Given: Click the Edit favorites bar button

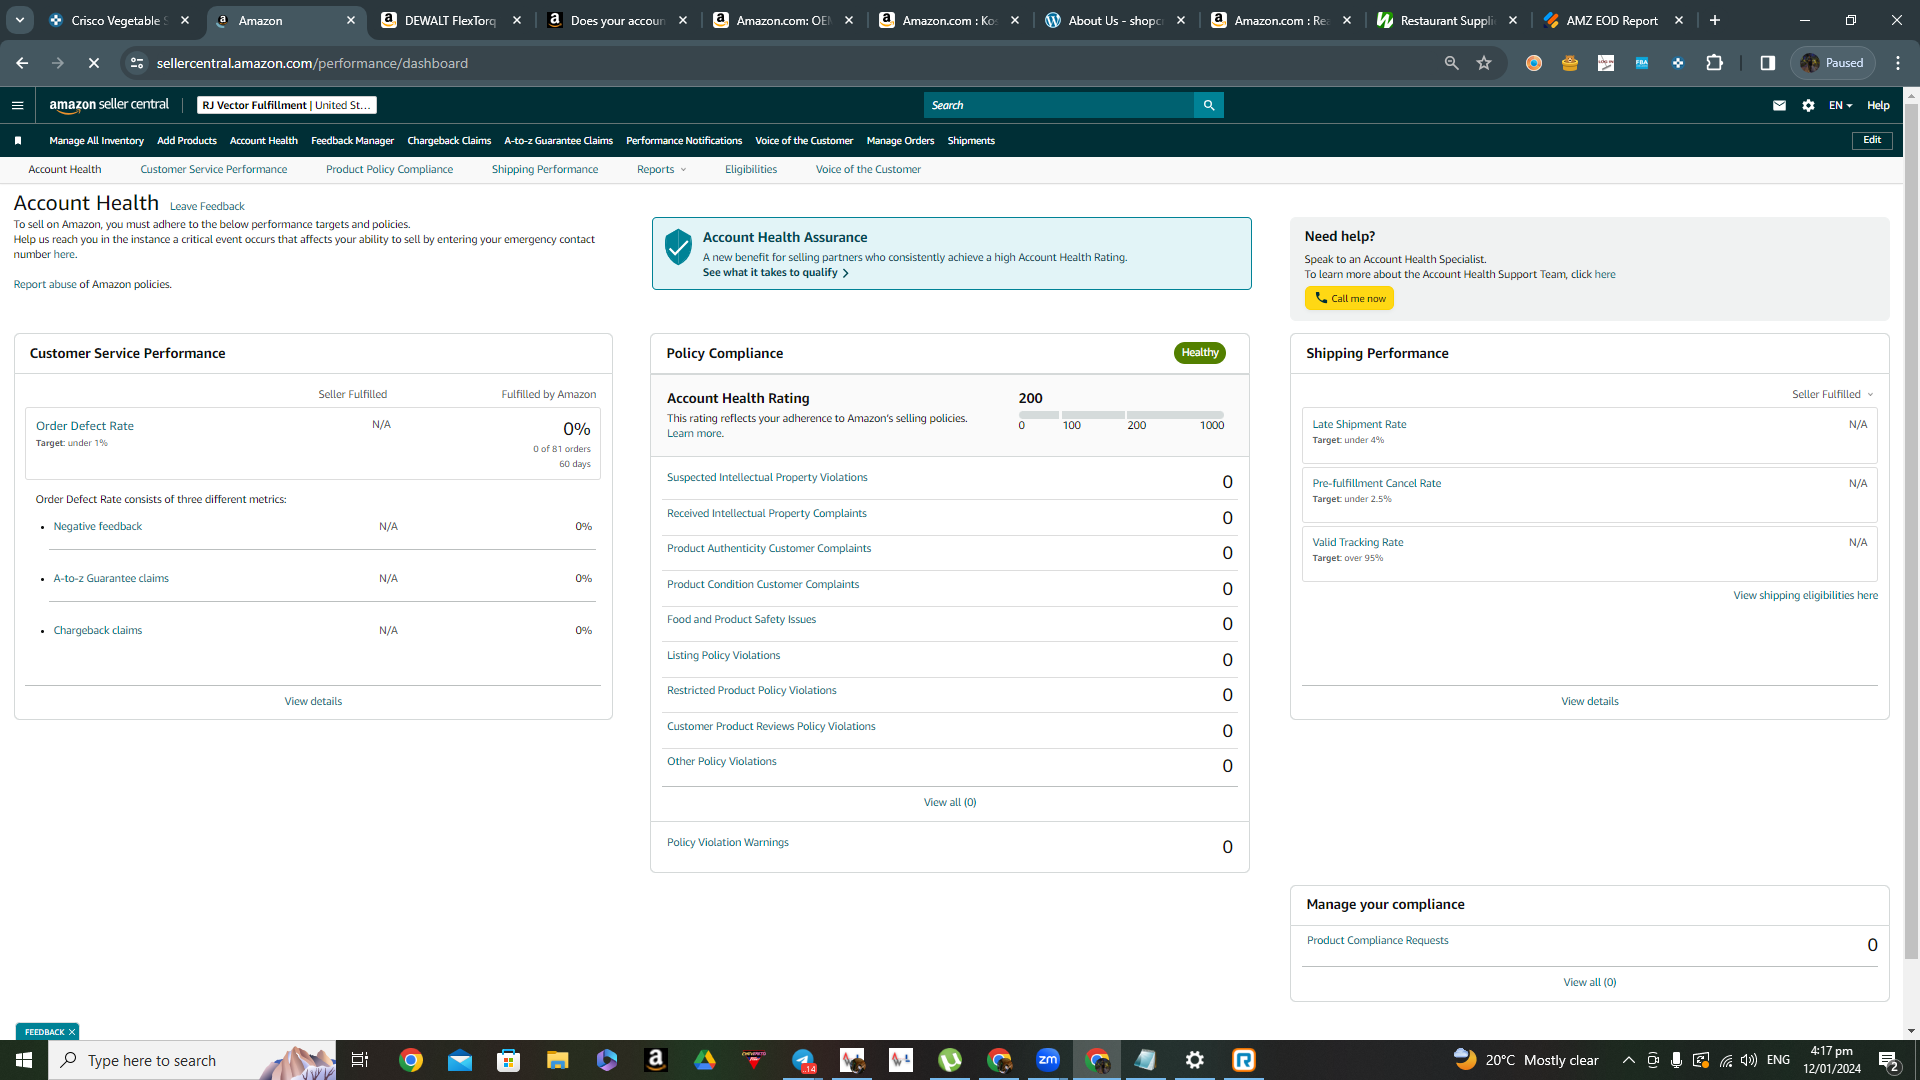Looking at the screenshot, I should (x=1872, y=141).
